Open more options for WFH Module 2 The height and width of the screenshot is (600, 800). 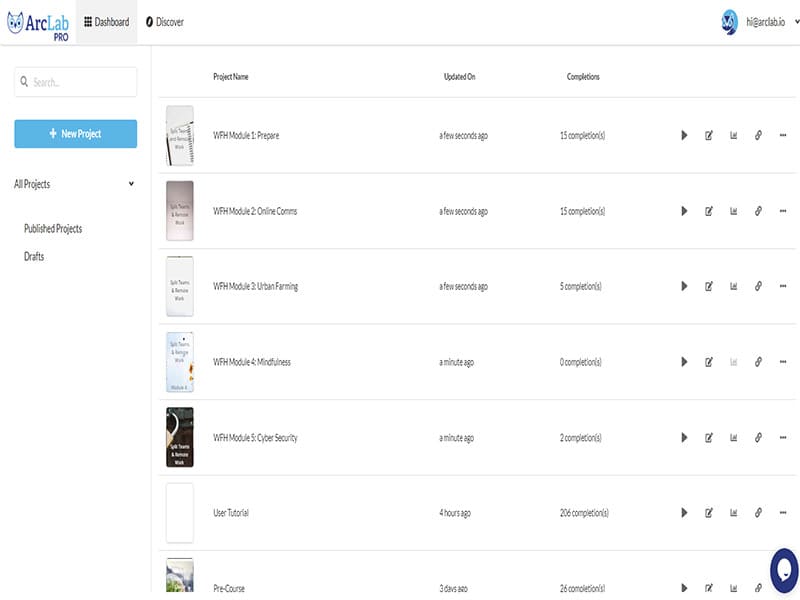[782, 211]
